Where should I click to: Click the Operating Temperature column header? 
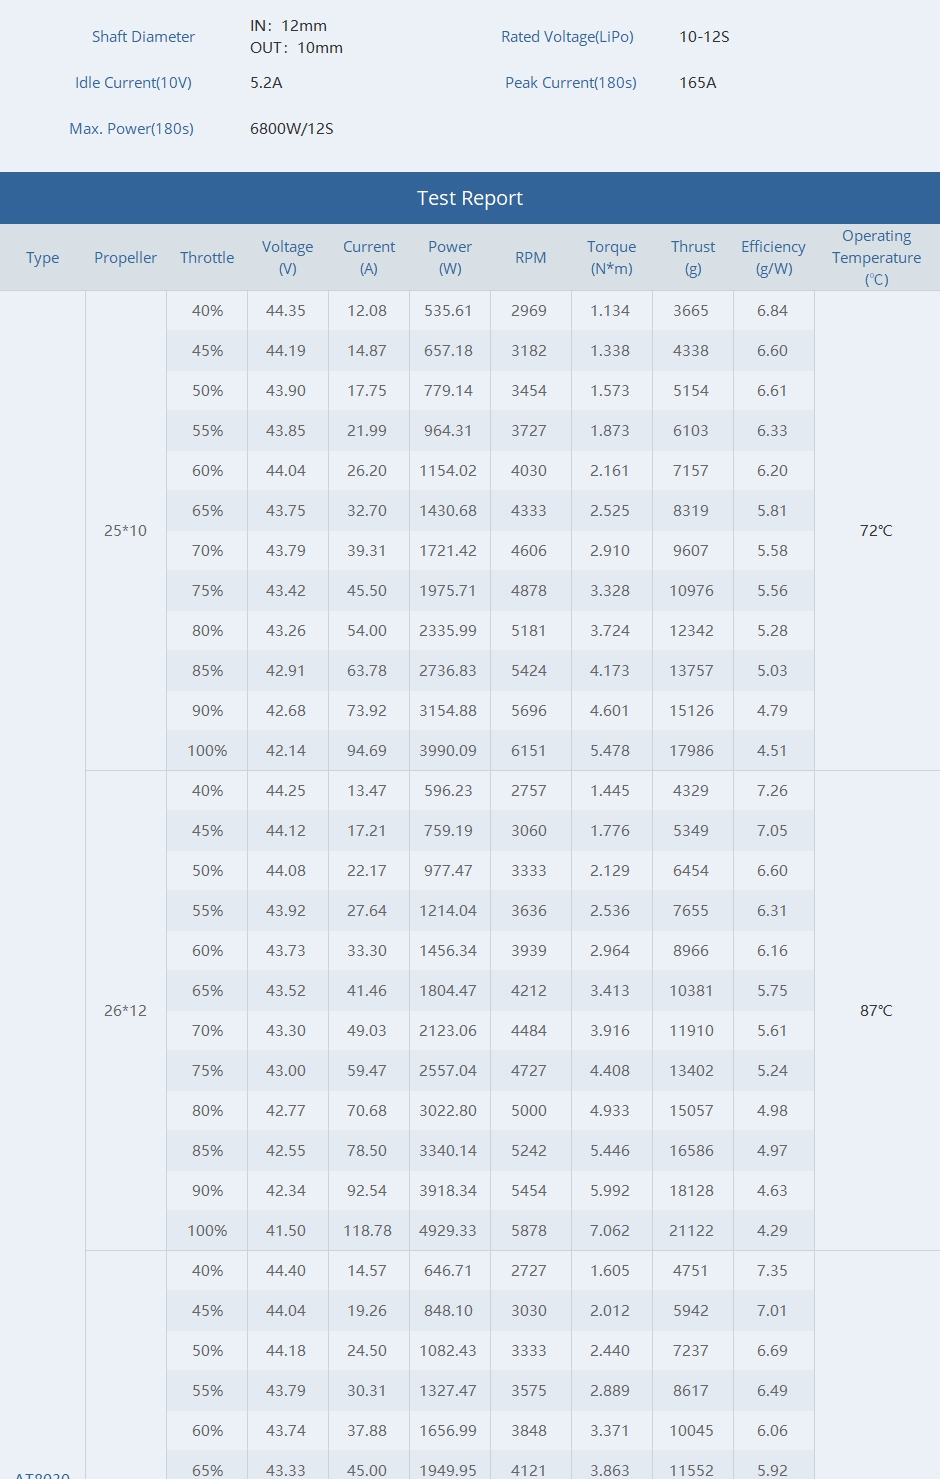[x=876, y=257]
